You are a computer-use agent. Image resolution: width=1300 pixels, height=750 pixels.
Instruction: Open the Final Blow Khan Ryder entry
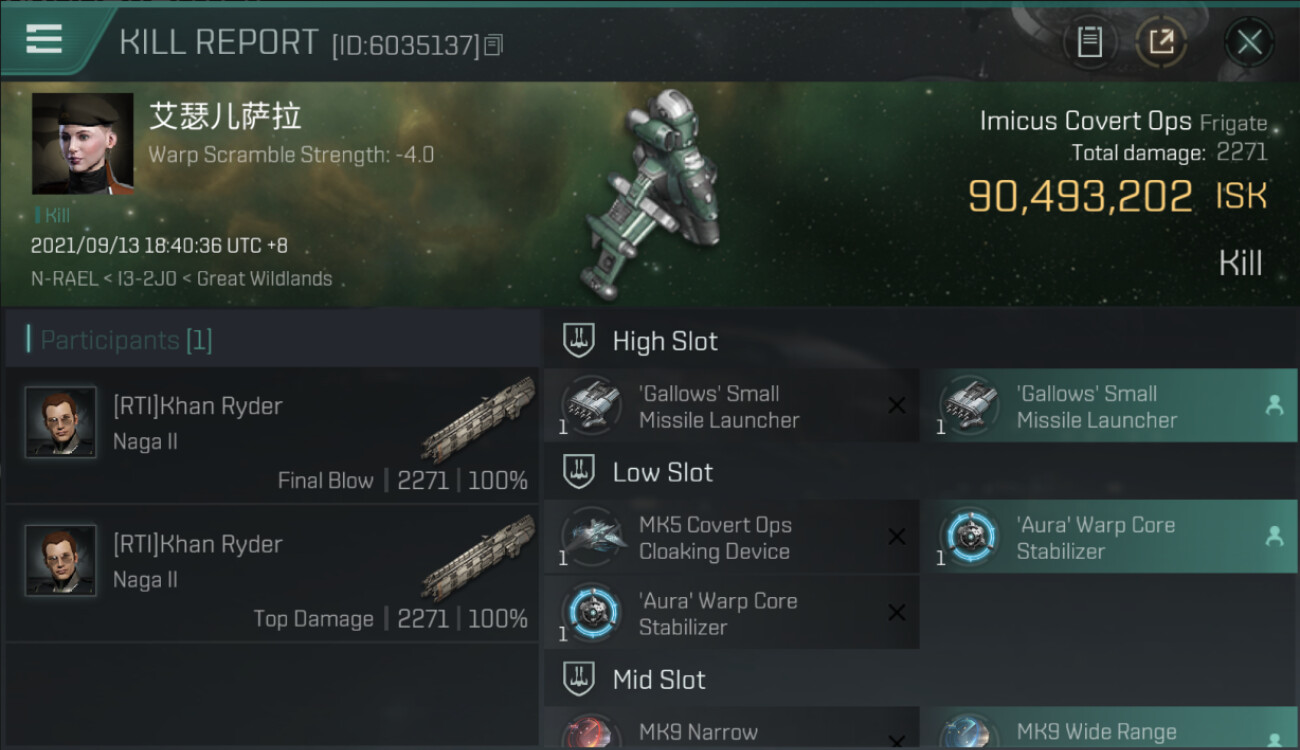click(x=272, y=436)
